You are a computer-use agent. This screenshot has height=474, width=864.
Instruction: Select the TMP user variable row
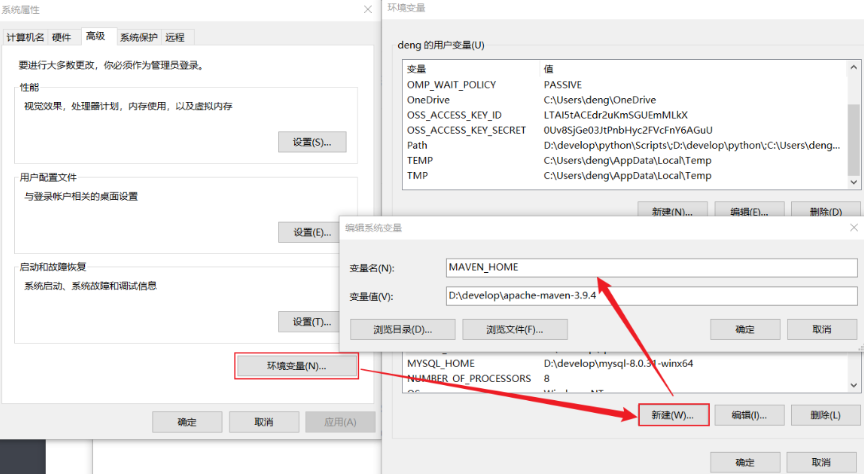click(x=625, y=176)
